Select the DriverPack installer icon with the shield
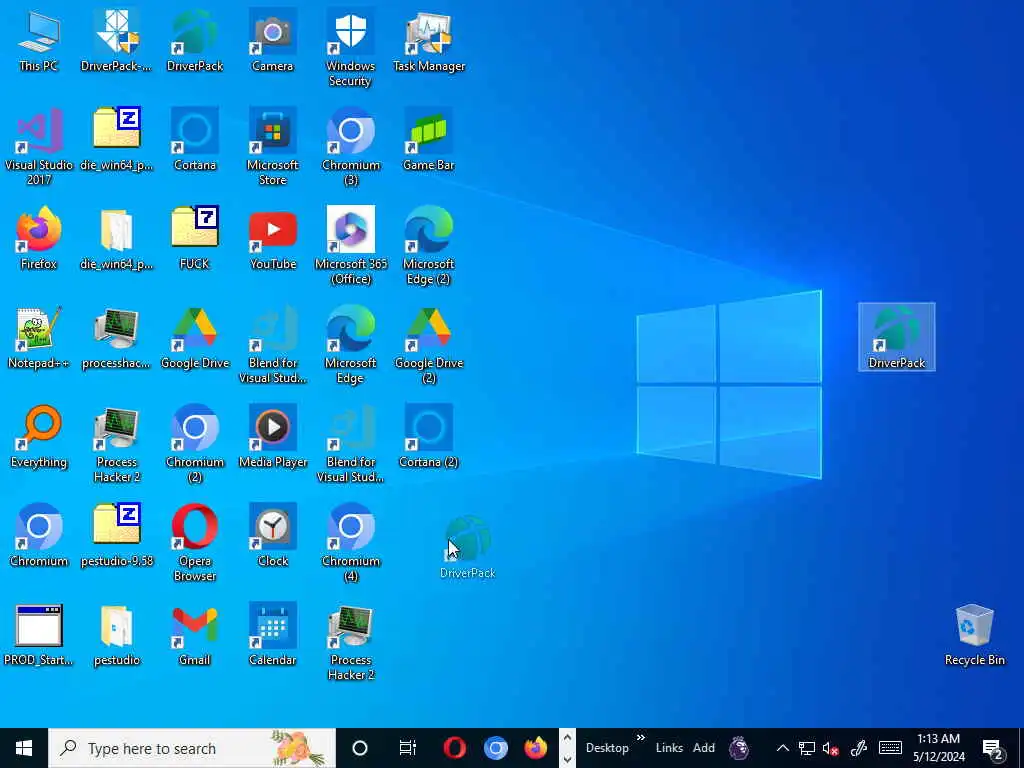Image resolution: width=1024 pixels, height=768 pixels. pos(117,40)
